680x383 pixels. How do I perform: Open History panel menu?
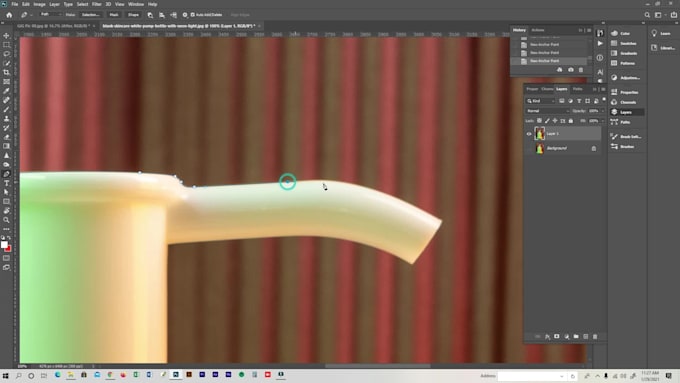589,30
